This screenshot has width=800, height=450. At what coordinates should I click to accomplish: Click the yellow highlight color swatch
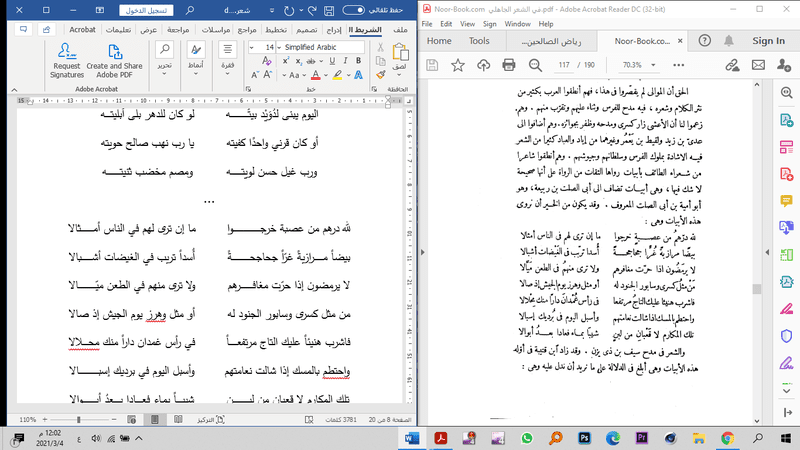(x=338, y=76)
